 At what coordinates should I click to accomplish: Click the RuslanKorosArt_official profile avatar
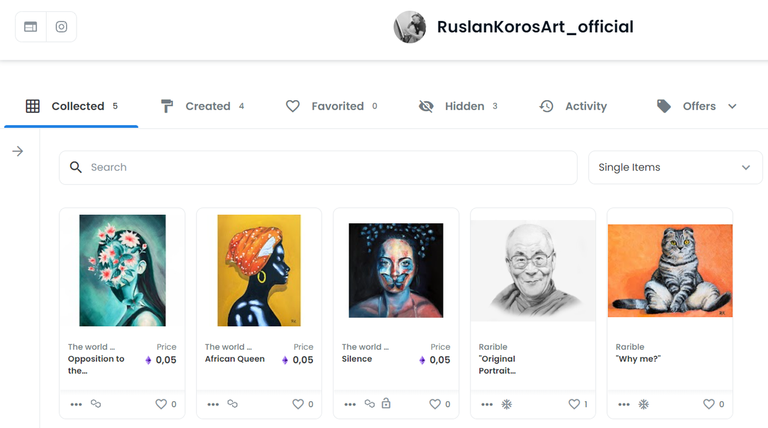[409, 27]
